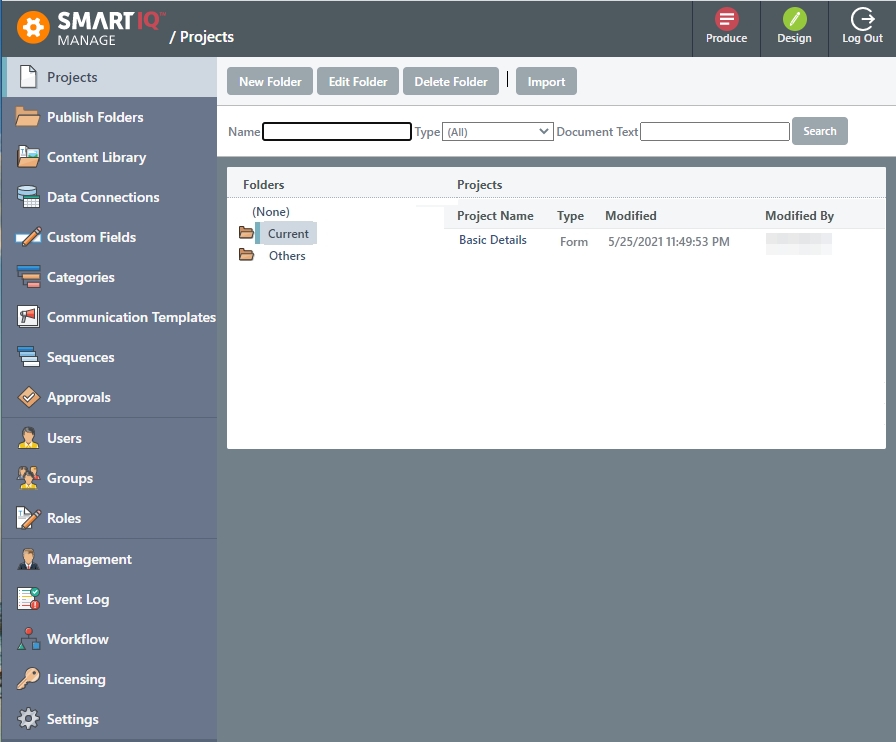Image resolution: width=896 pixels, height=742 pixels.
Task: Click the Approvals label
Action: click(79, 397)
